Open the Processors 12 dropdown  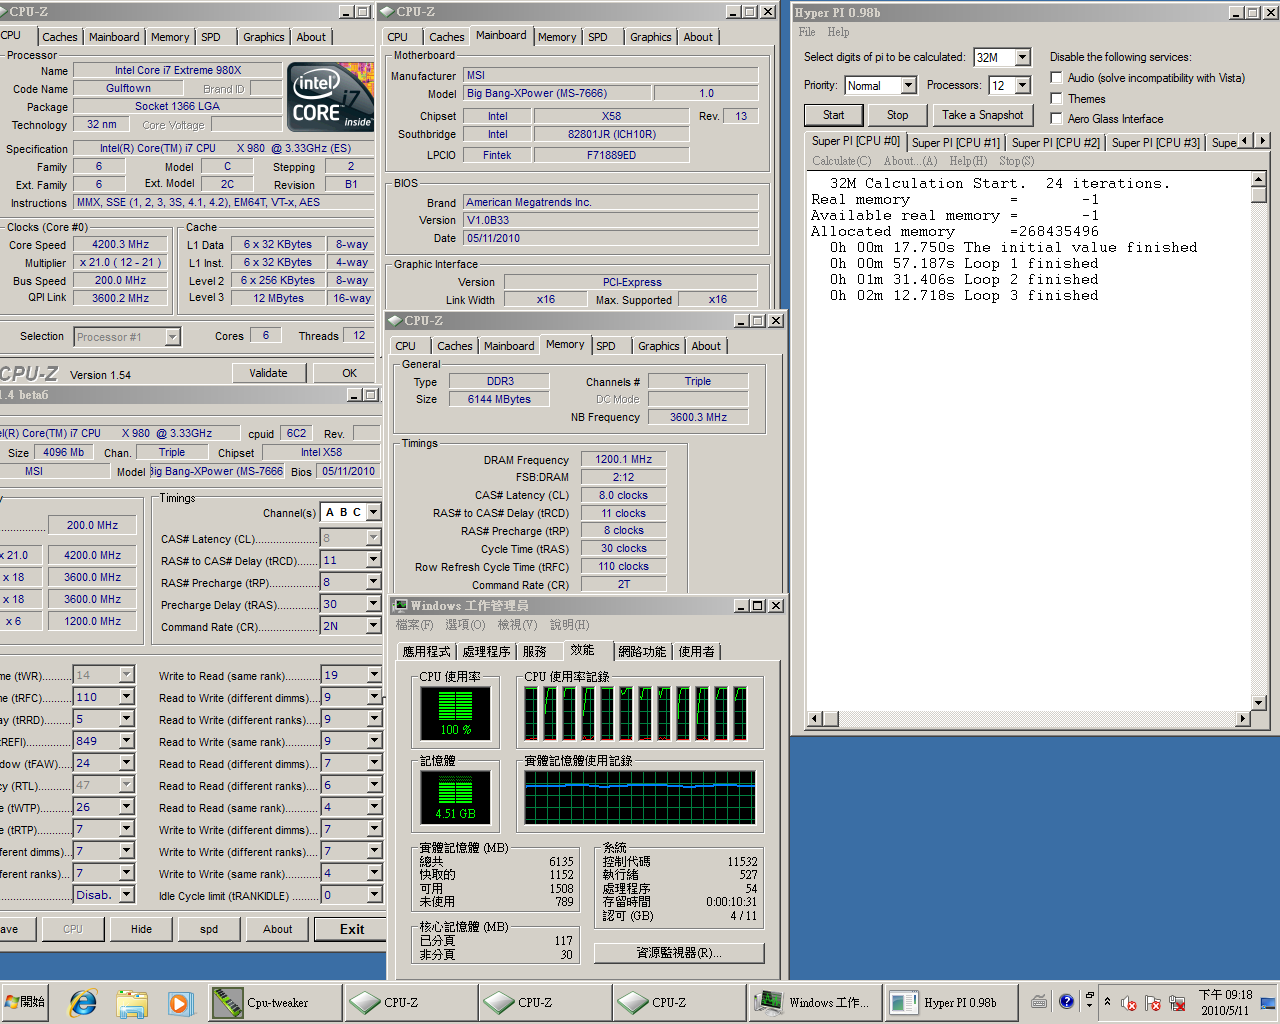1023,85
